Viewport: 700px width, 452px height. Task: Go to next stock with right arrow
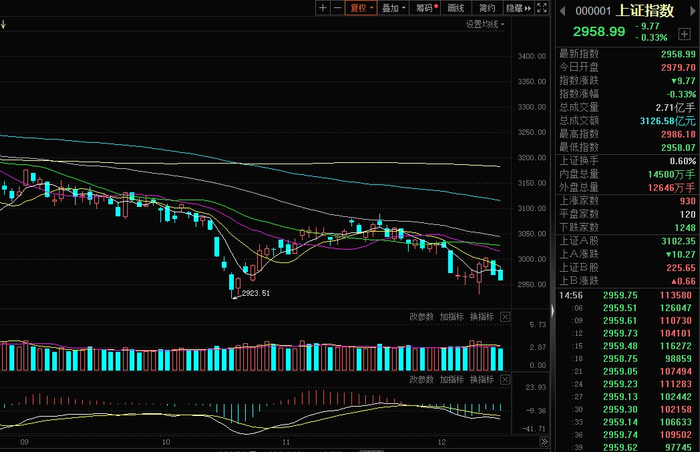pyautogui.click(x=693, y=11)
